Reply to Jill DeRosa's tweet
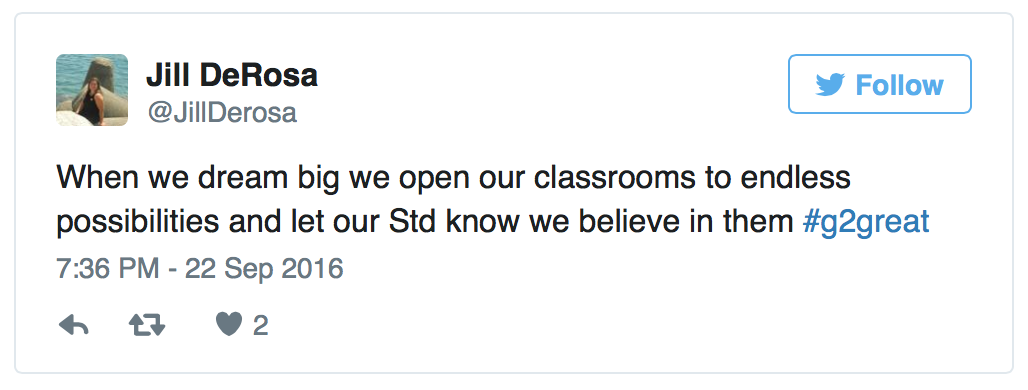Image resolution: width=1028 pixels, height=390 pixels. (x=73, y=324)
